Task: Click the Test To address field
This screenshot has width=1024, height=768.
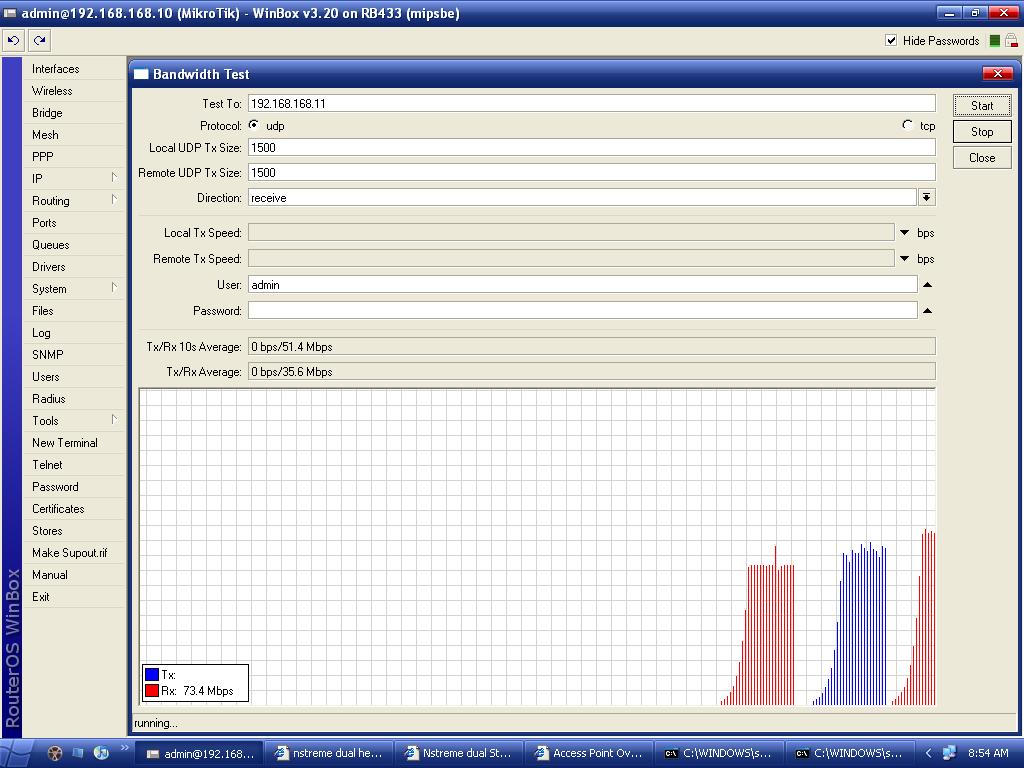Action: click(591, 104)
